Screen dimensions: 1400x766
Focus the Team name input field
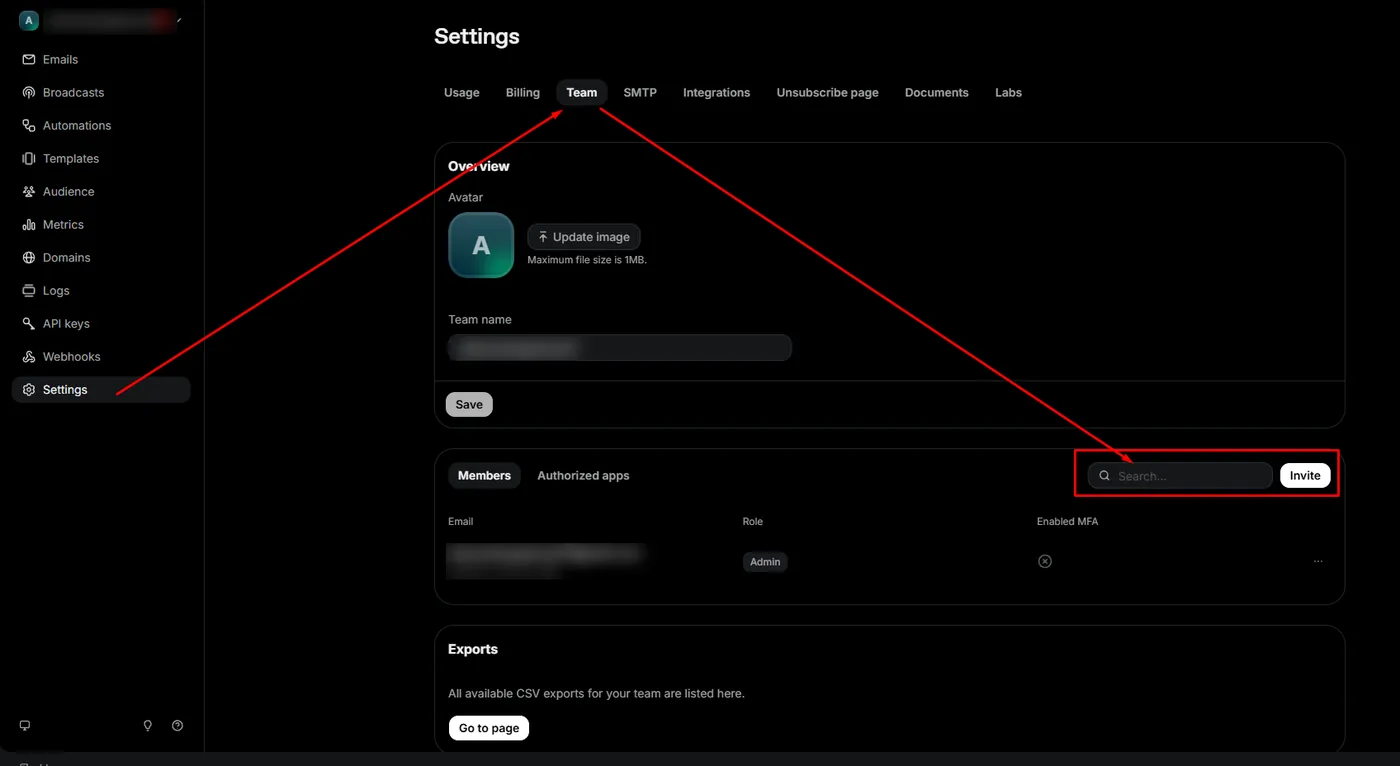(x=620, y=348)
